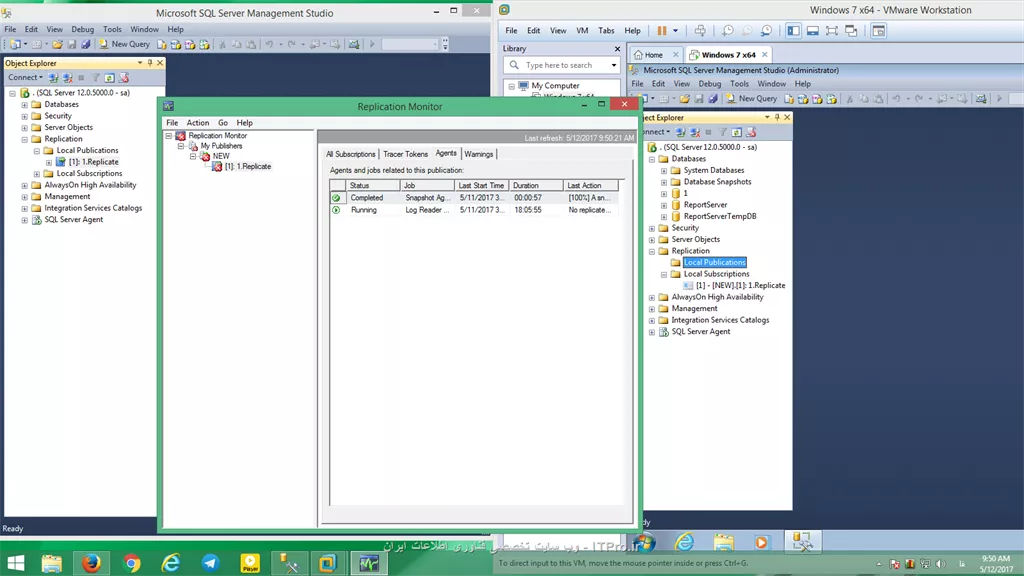Viewport: 1024px width, 576px height.
Task: Click VMware Manage Snapshots icon
Action: (767, 31)
